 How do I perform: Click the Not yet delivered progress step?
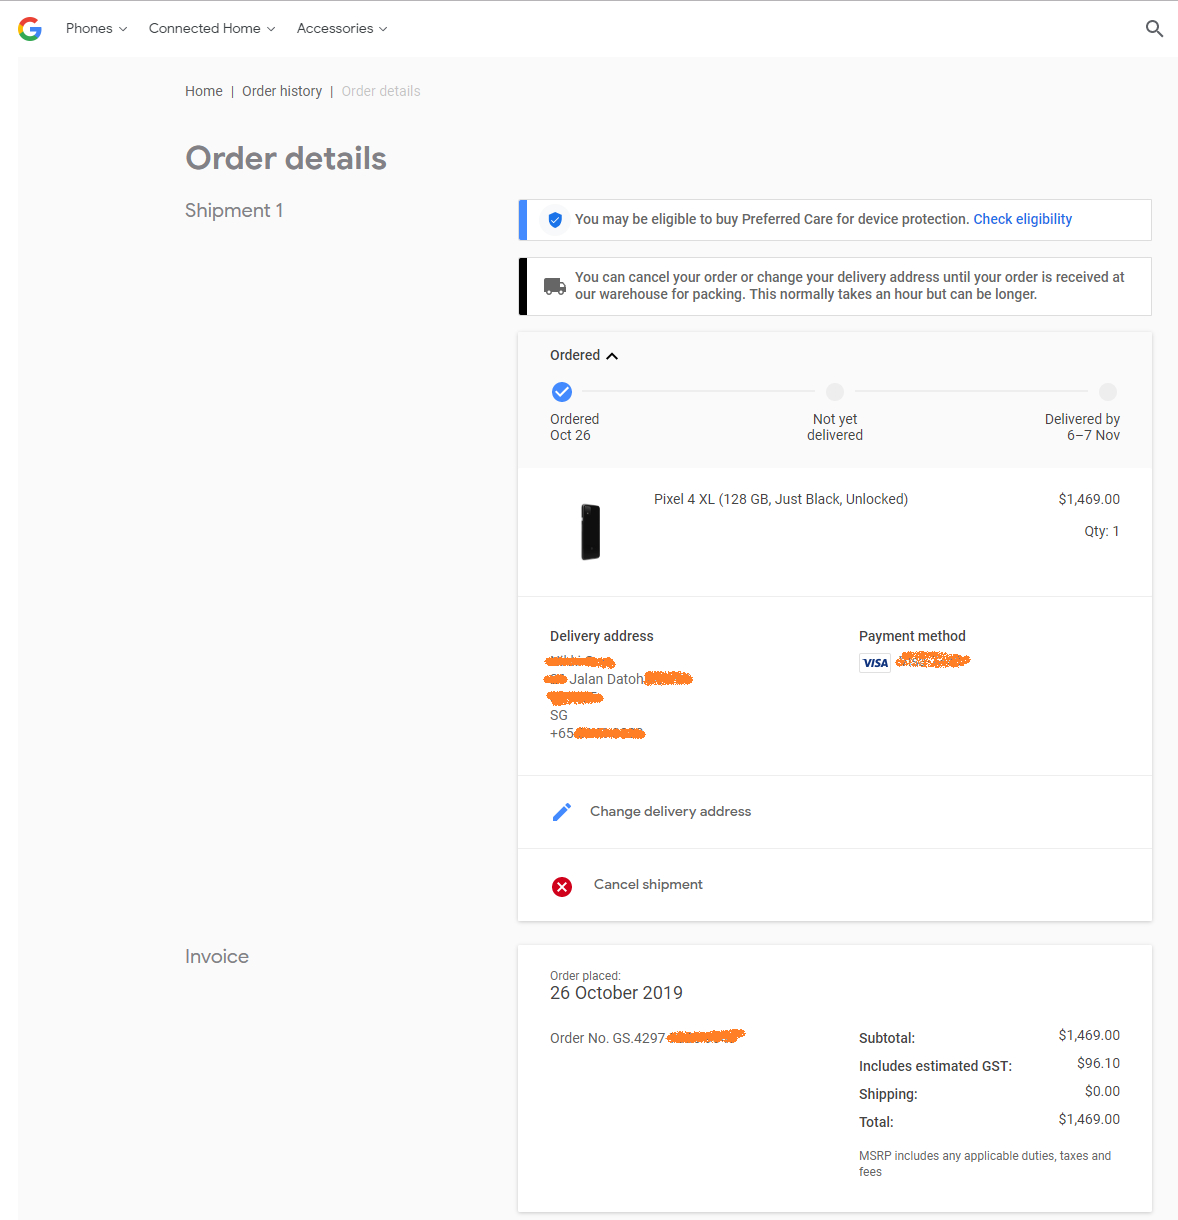click(835, 392)
